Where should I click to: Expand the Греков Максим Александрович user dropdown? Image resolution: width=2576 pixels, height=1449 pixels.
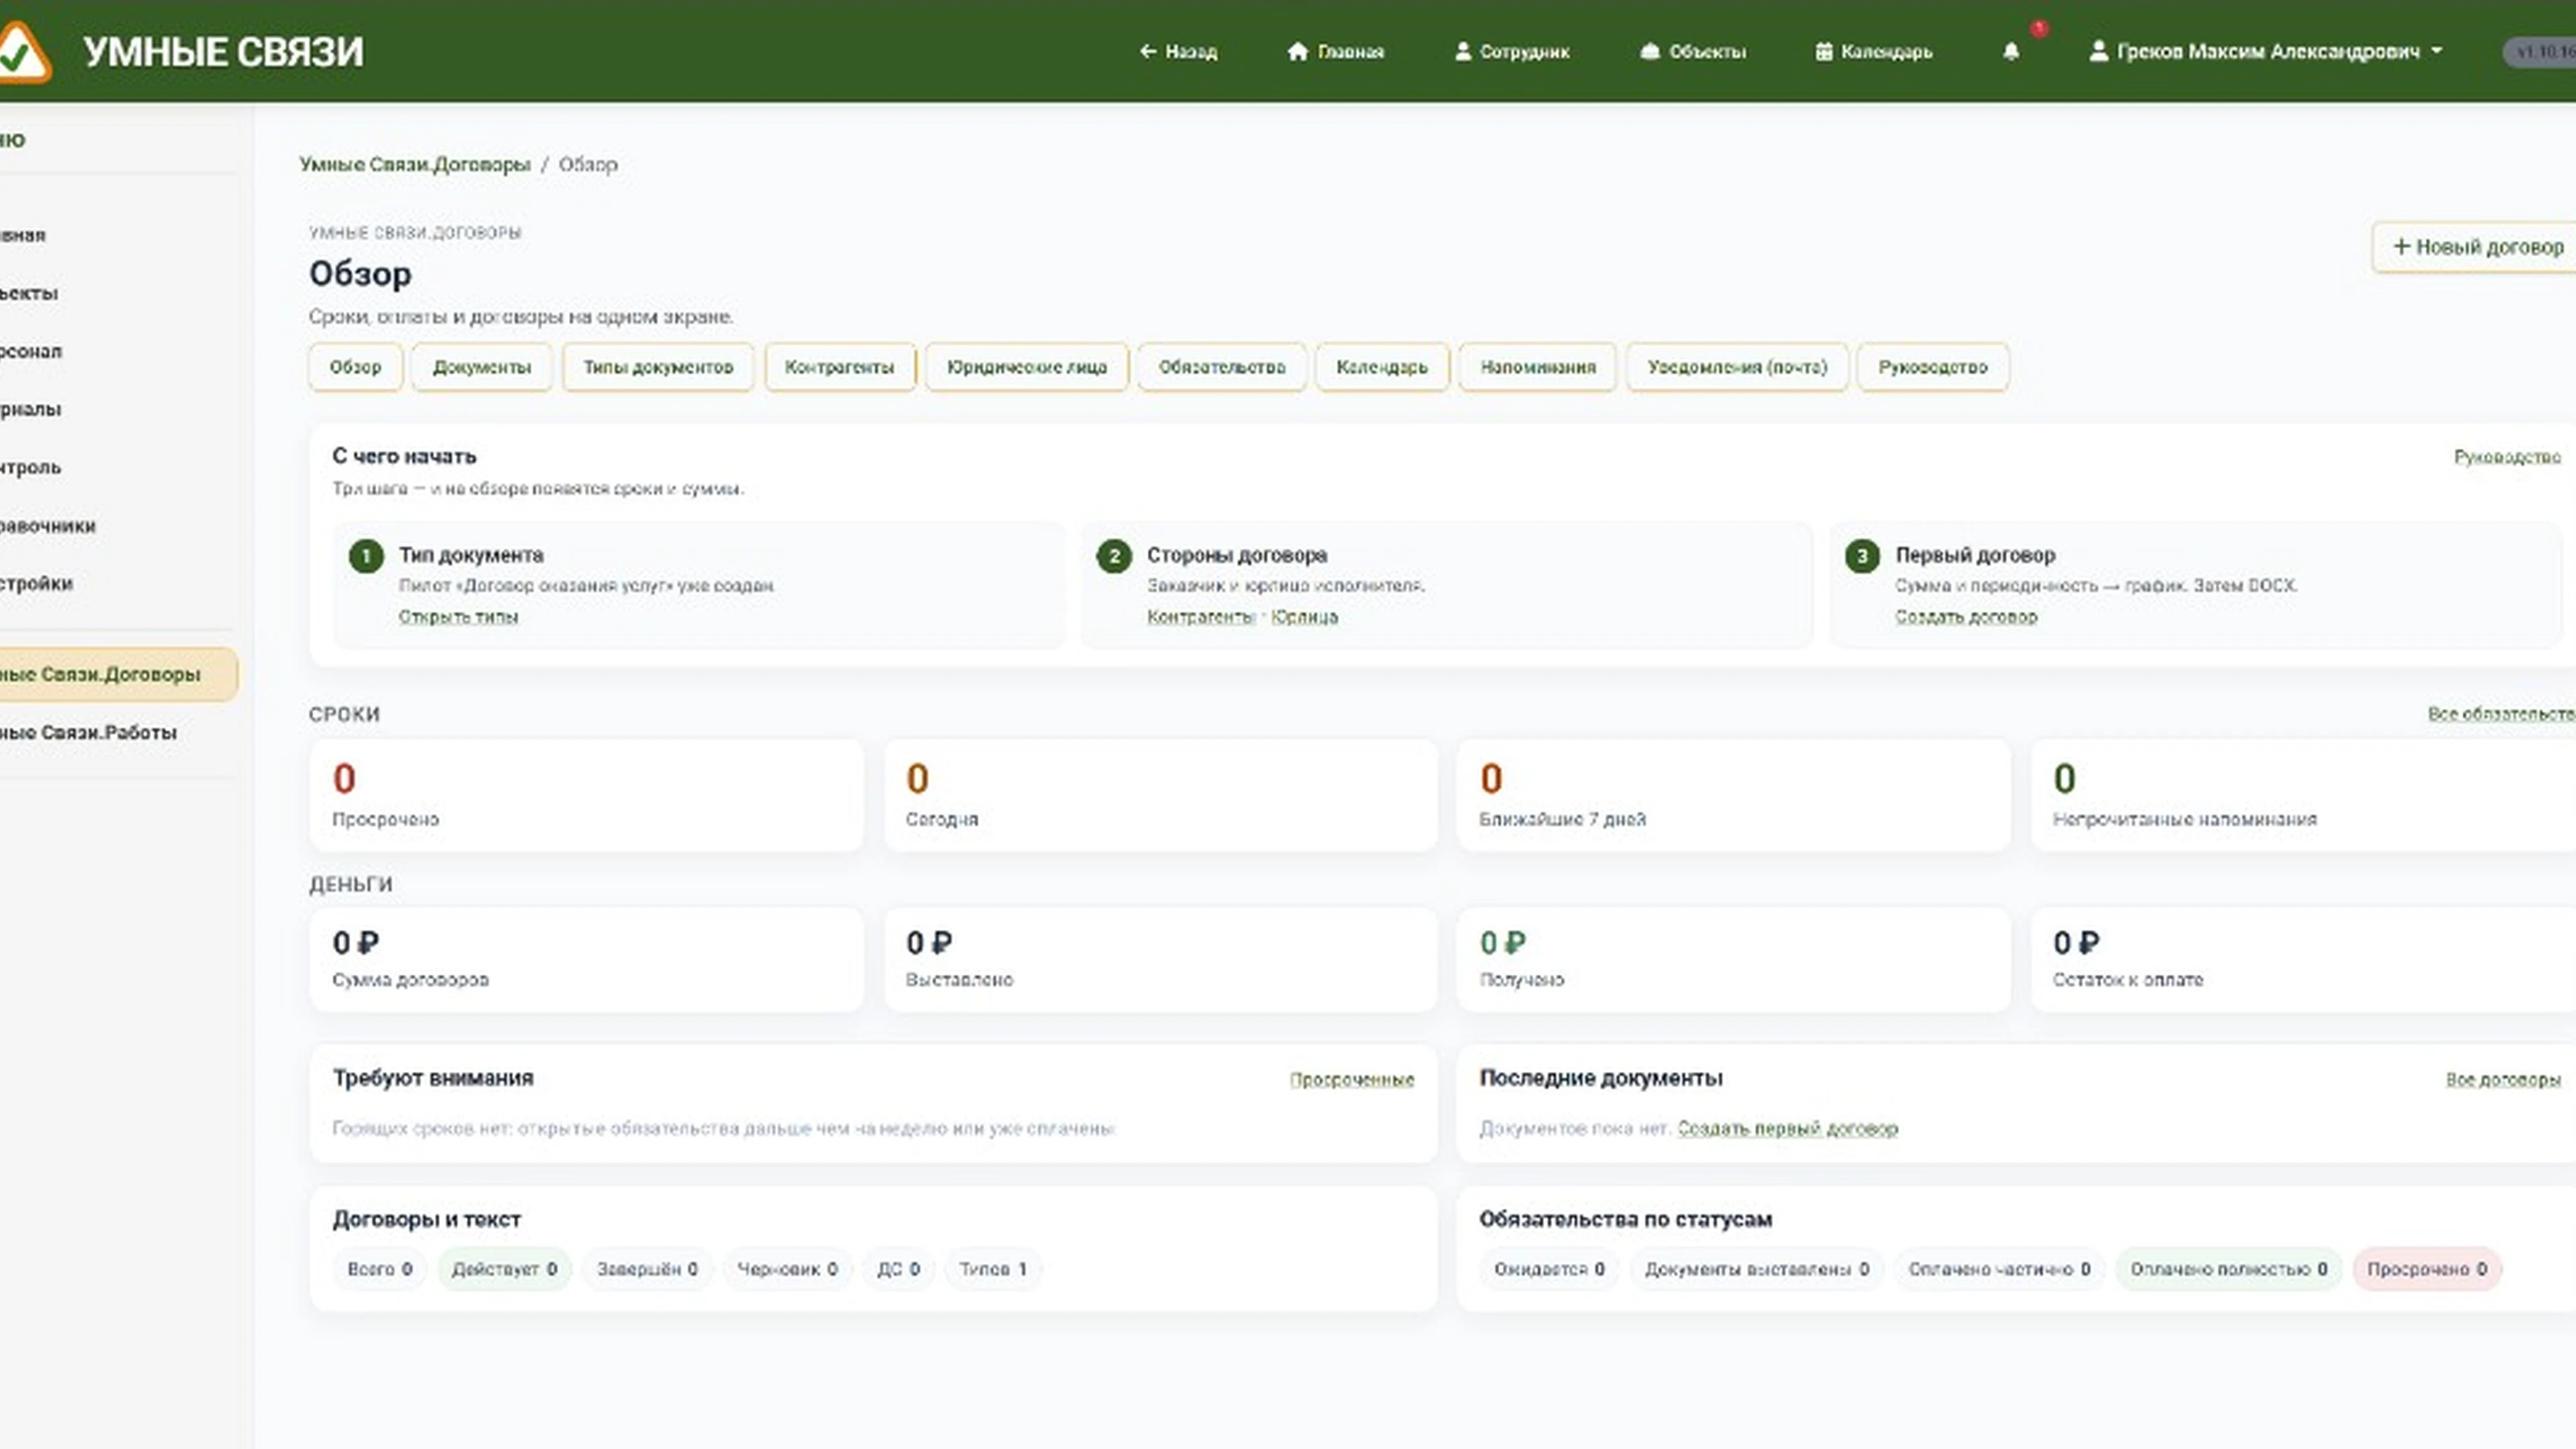[2266, 51]
